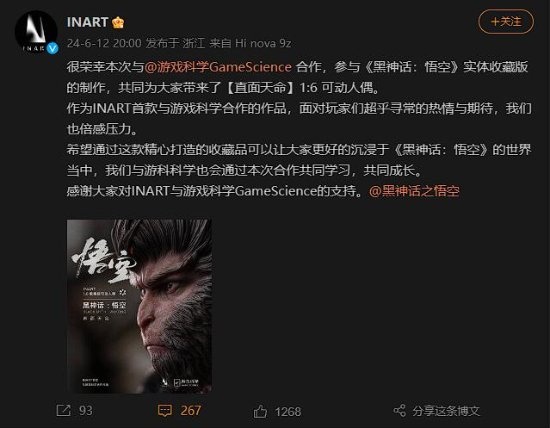Click the 93 repost count

click(86, 410)
